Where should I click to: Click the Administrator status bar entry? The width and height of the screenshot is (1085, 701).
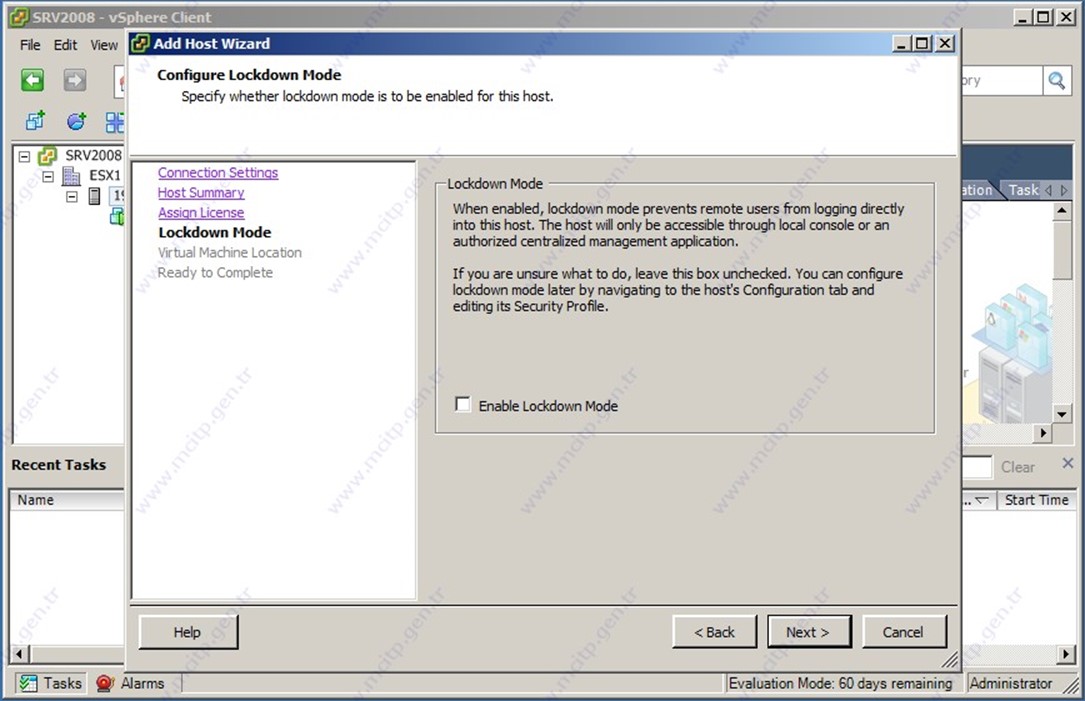coord(1010,684)
